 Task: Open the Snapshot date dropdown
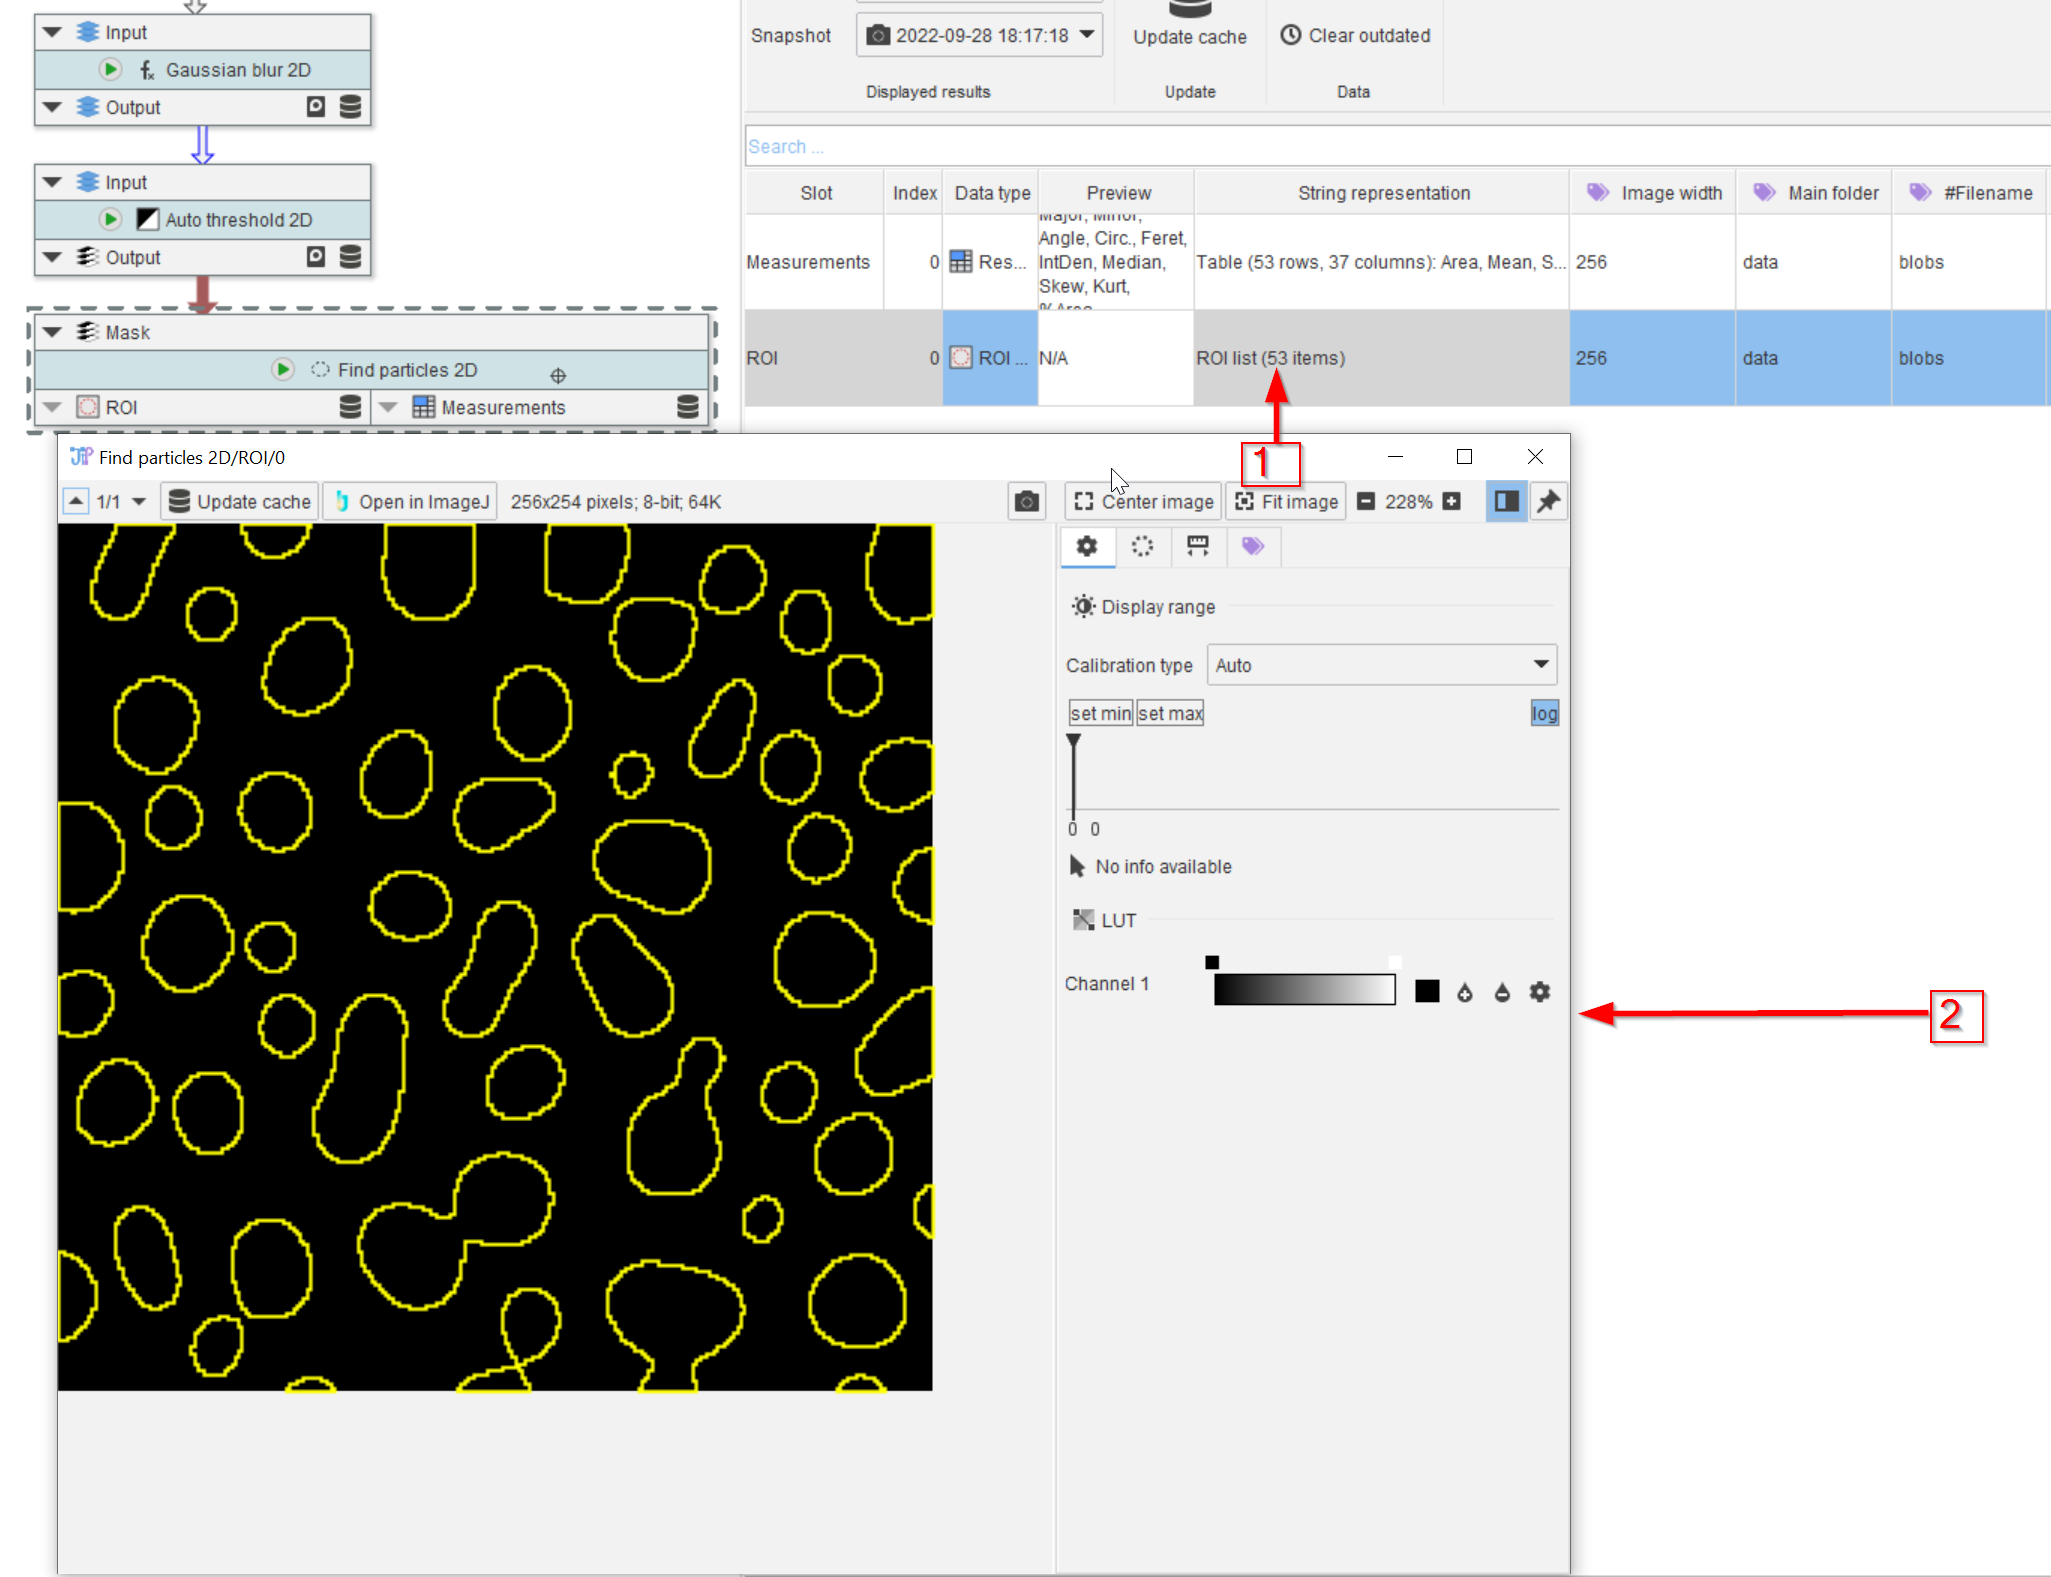tap(980, 36)
